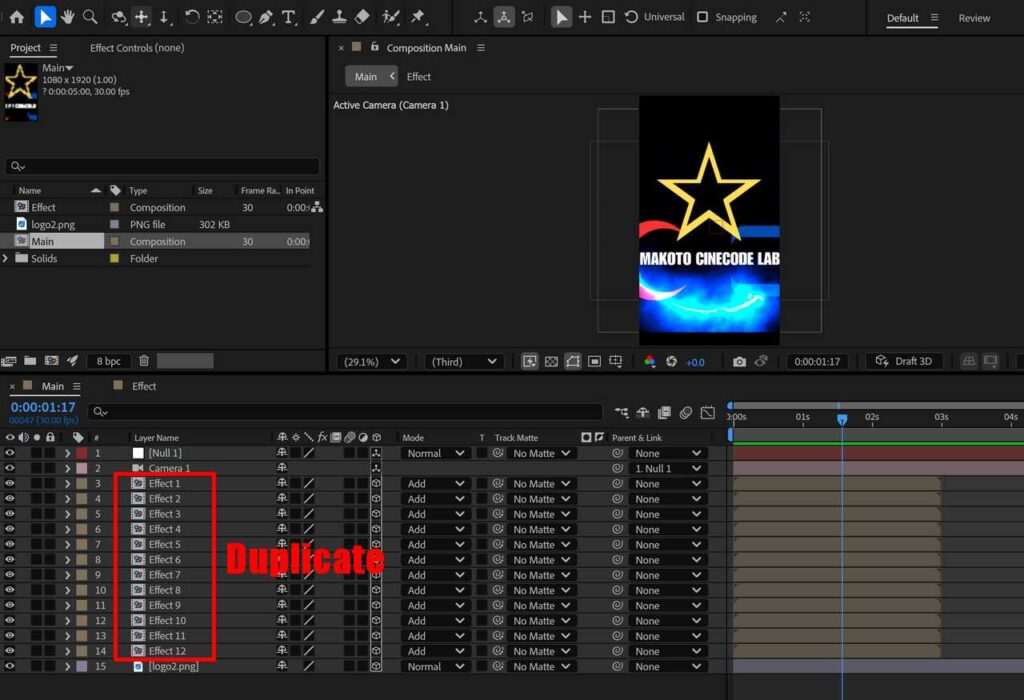
Task: Select the Rotation tool
Action: [191, 17]
